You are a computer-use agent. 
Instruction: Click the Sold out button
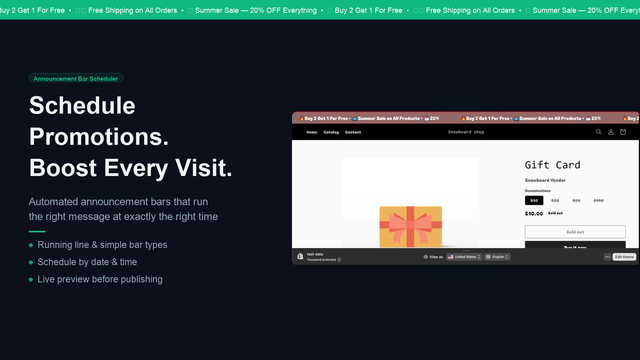pyautogui.click(x=575, y=232)
